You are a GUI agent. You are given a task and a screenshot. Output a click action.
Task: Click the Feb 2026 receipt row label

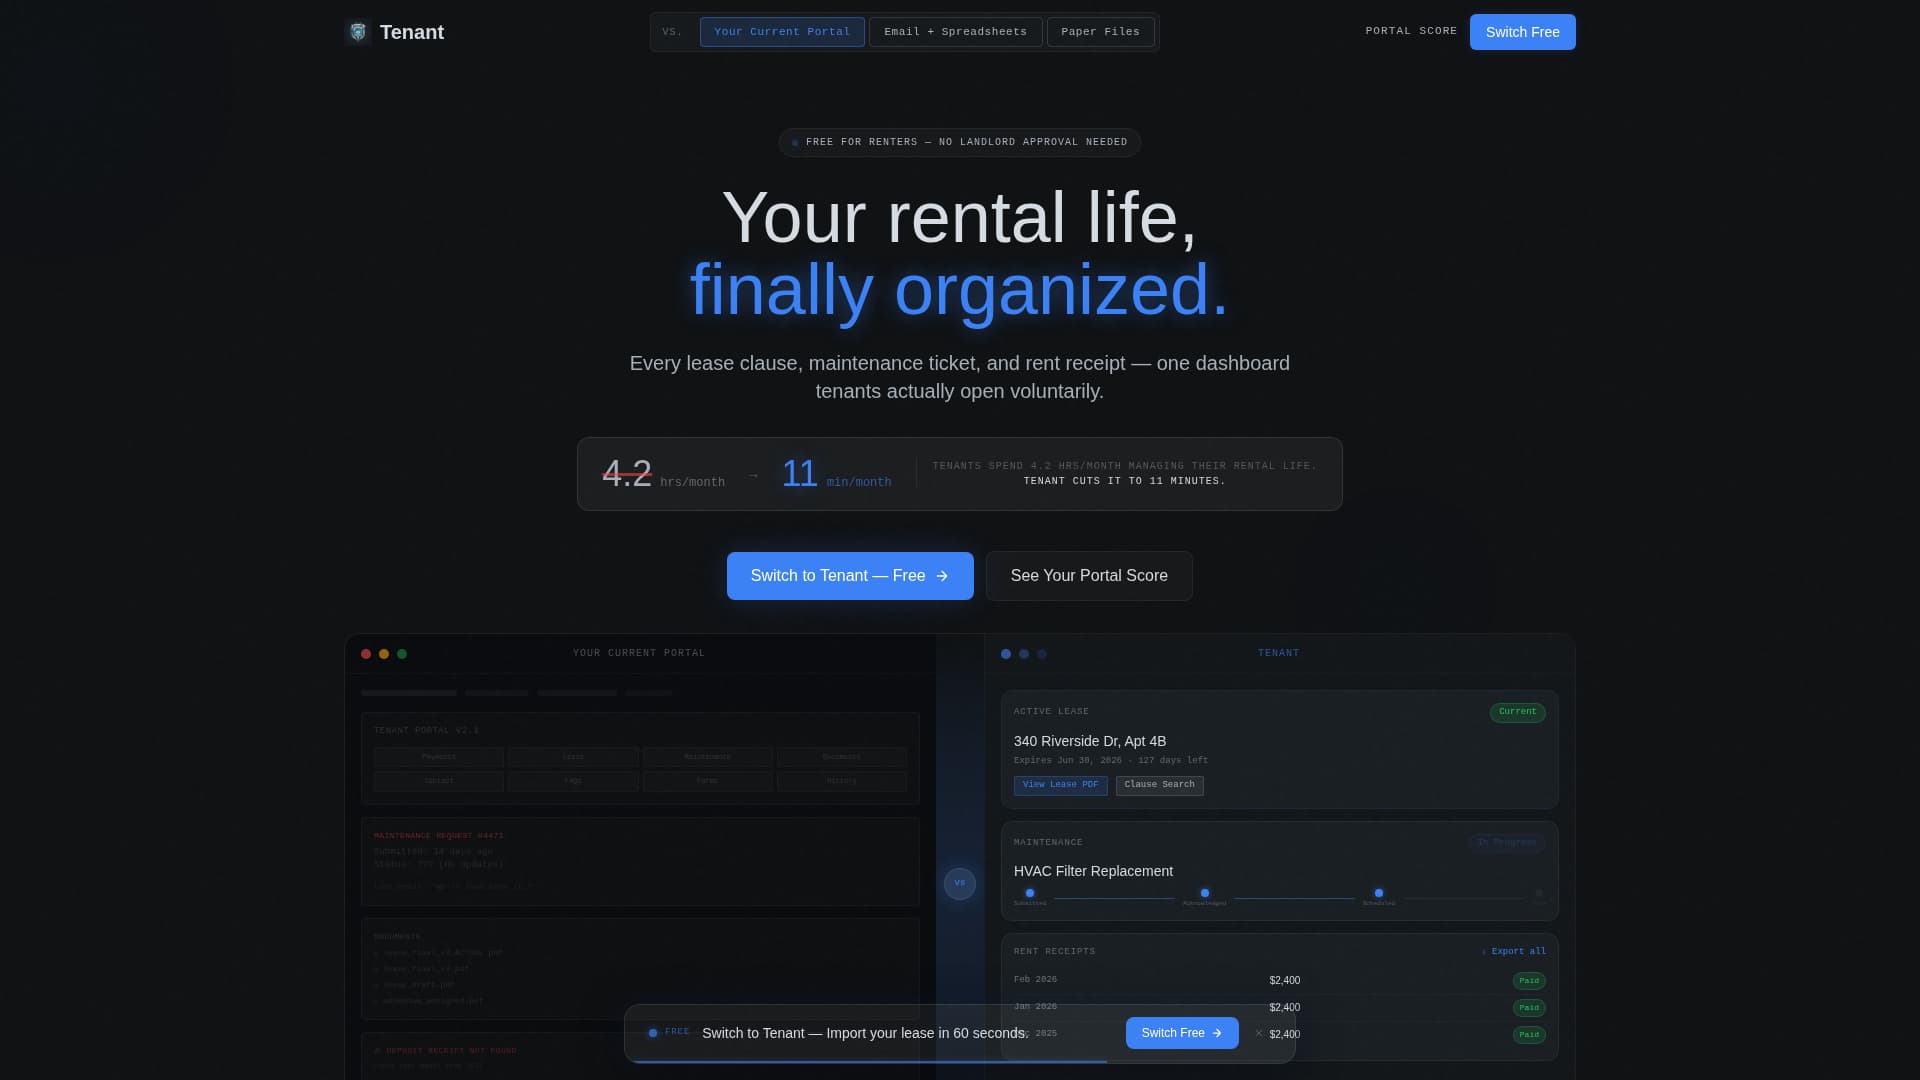1035,980
